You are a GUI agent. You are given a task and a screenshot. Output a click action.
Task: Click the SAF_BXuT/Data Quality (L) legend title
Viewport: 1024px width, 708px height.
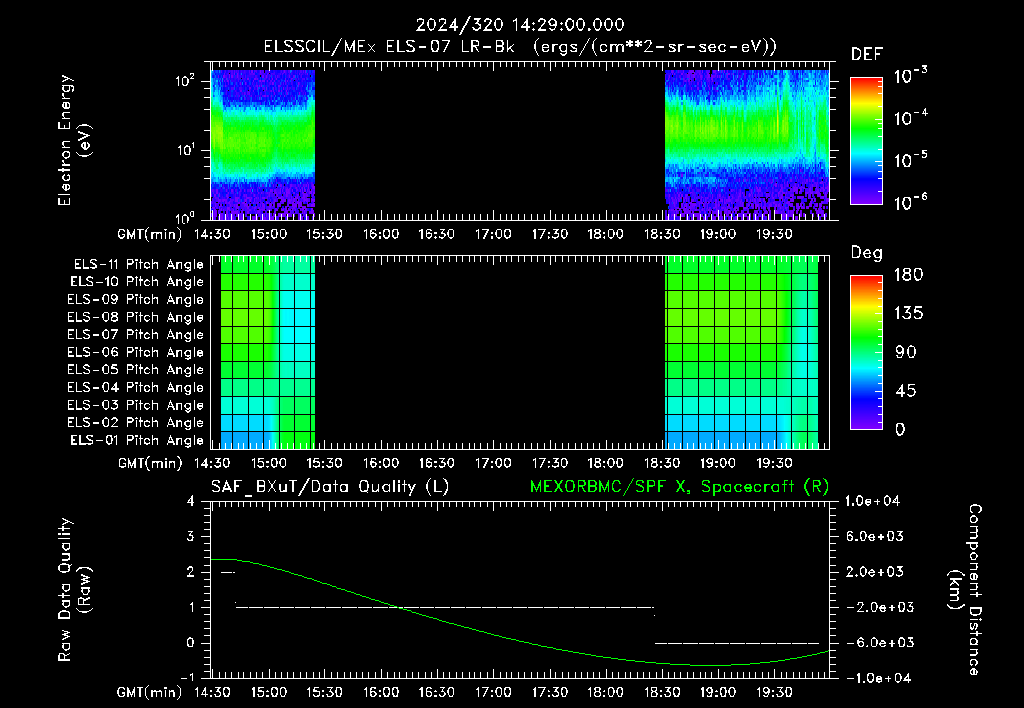tap(330, 487)
